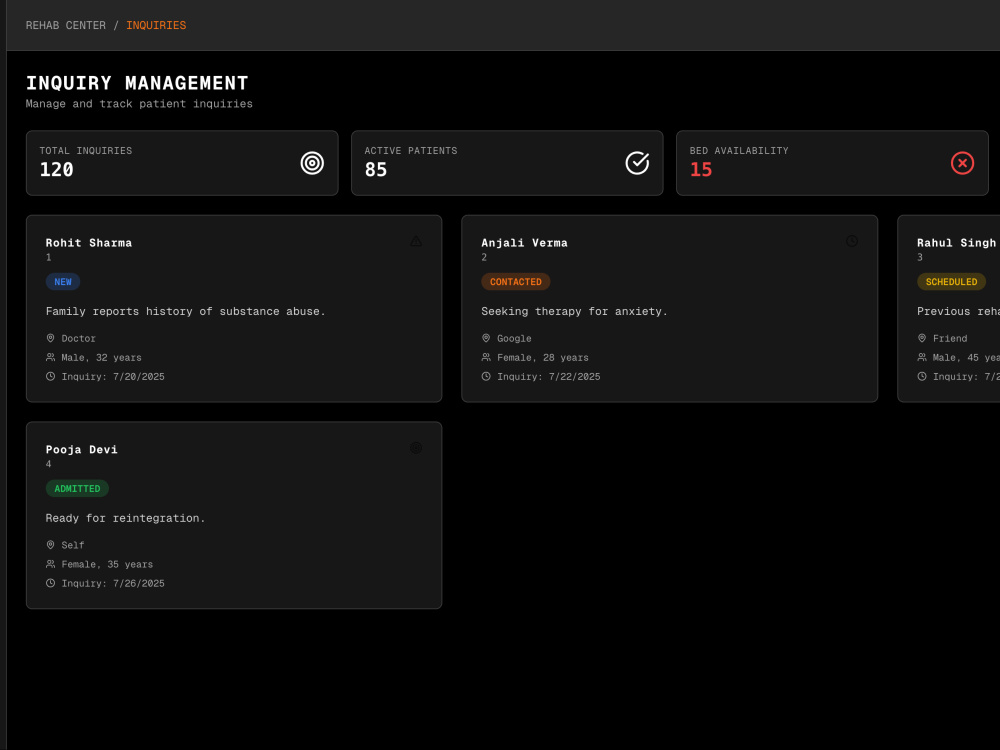Click 'Inquiry: 7/26/2025' date text
This screenshot has width=1000, height=750.
pyautogui.click(x=113, y=584)
